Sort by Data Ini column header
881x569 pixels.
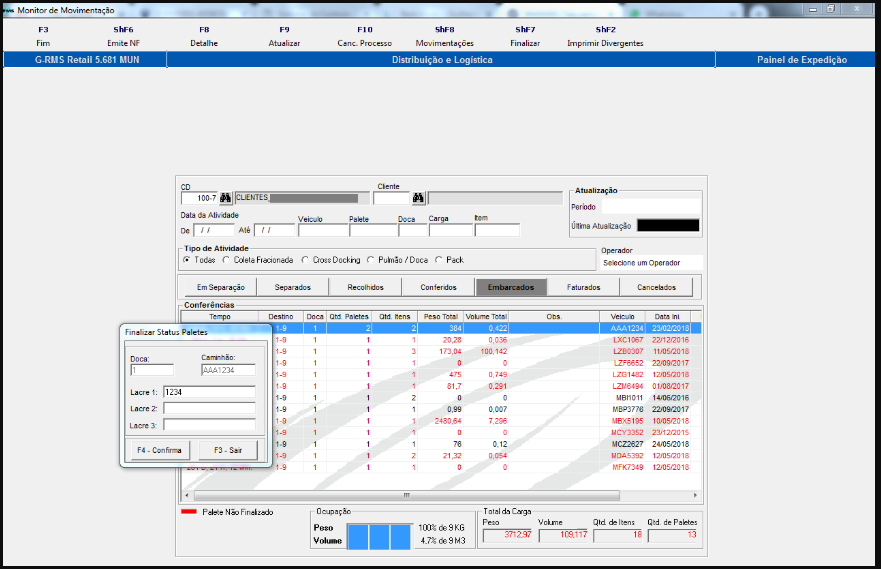[667, 317]
